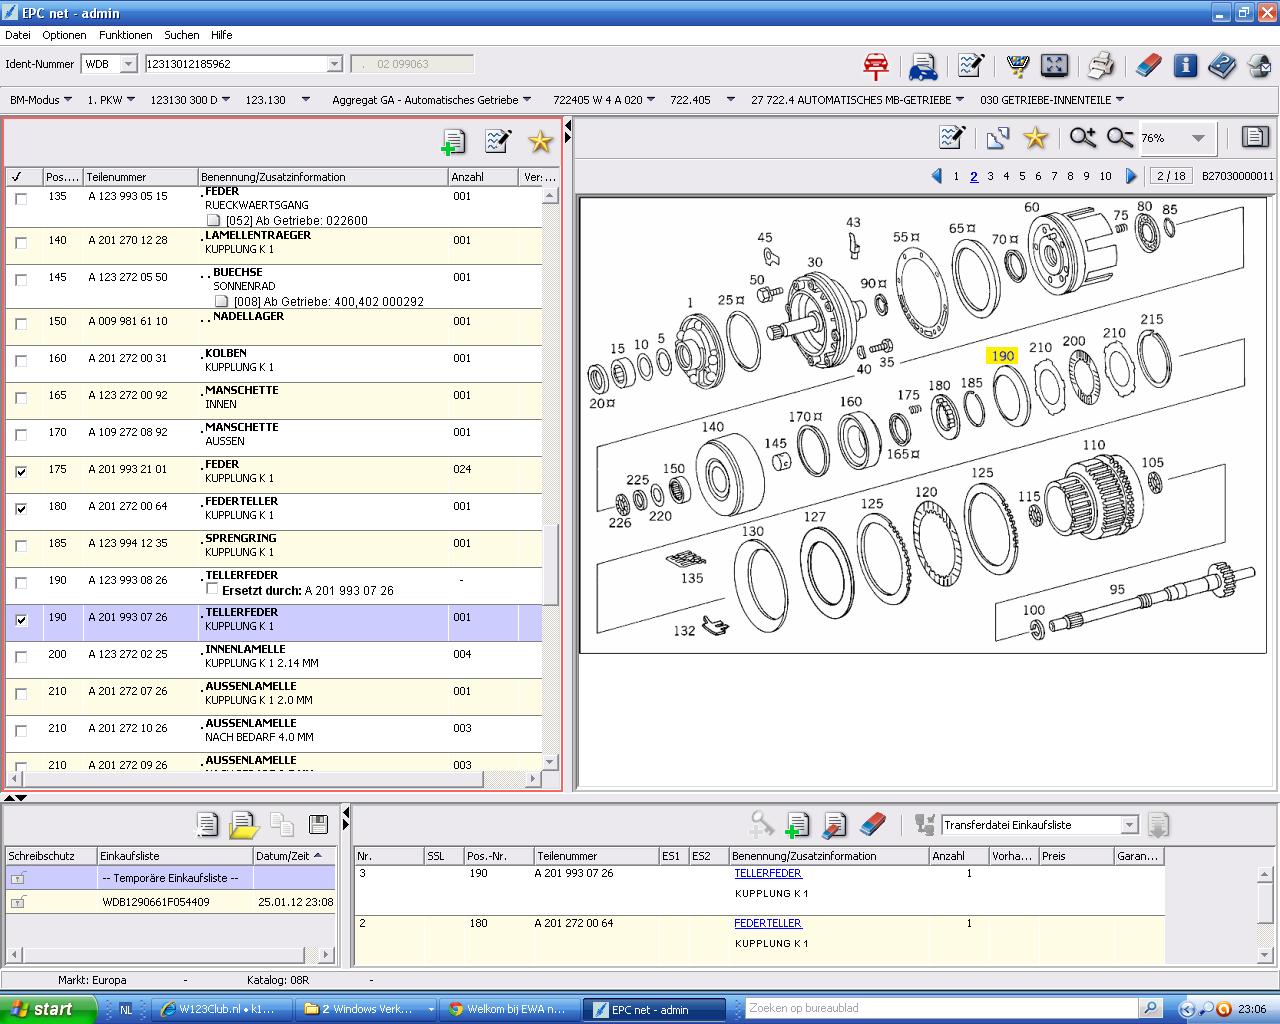Add selected parts to list with green plus
Viewport: 1280px width, 1024px height.
click(453, 143)
